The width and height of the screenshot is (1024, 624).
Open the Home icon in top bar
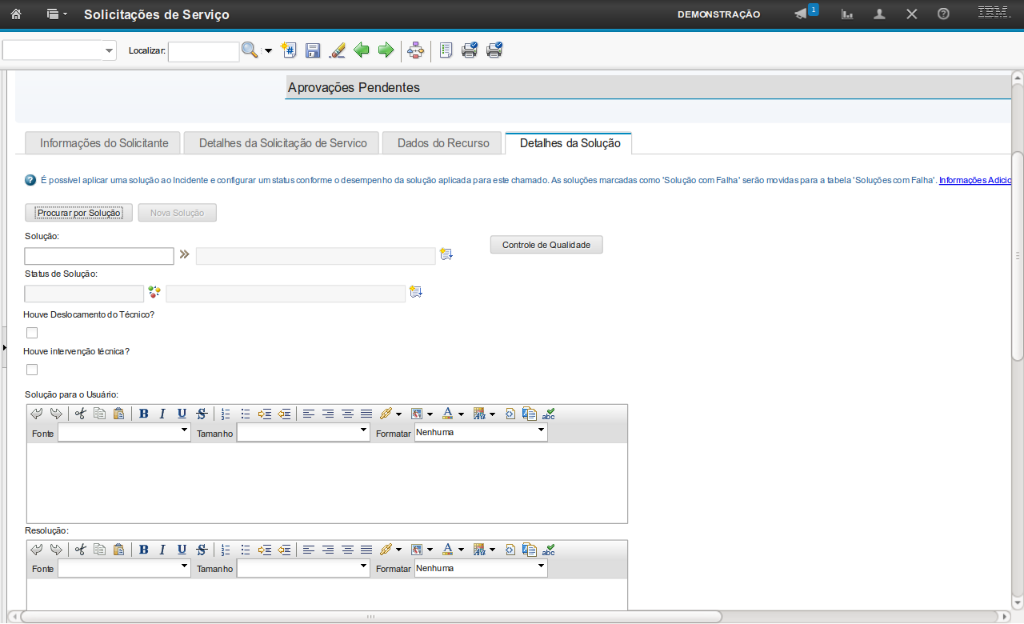pyautogui.click(x=16, y=14)
